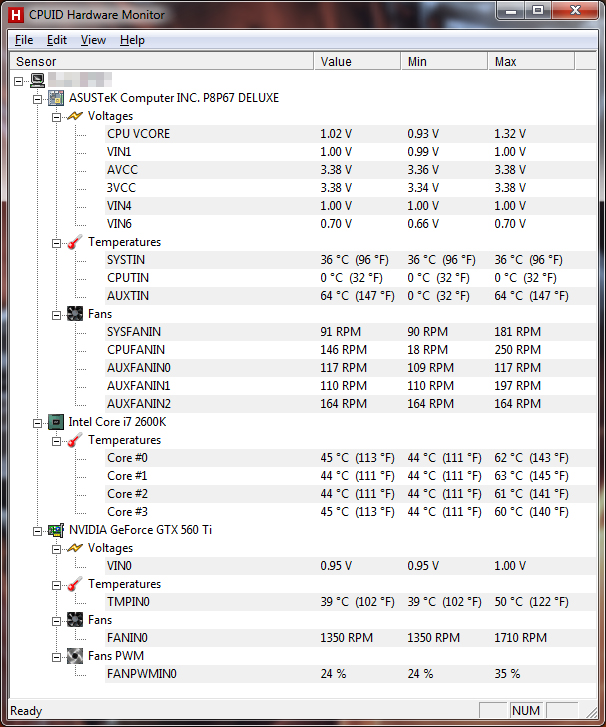The height and width of the screenshot is (727, 606).
Task: Click the motherboard Temperatures thermometer icon
Action: [75, 242]
